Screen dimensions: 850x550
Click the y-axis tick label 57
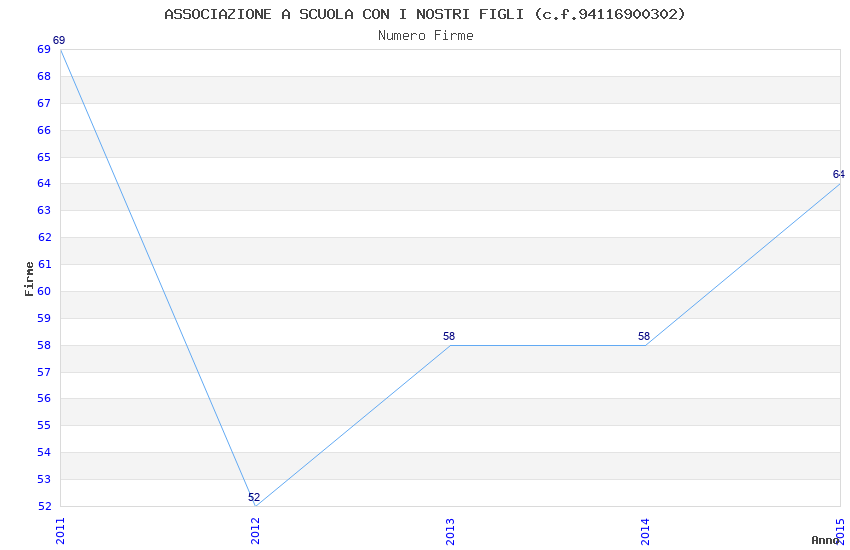point(44,372)
